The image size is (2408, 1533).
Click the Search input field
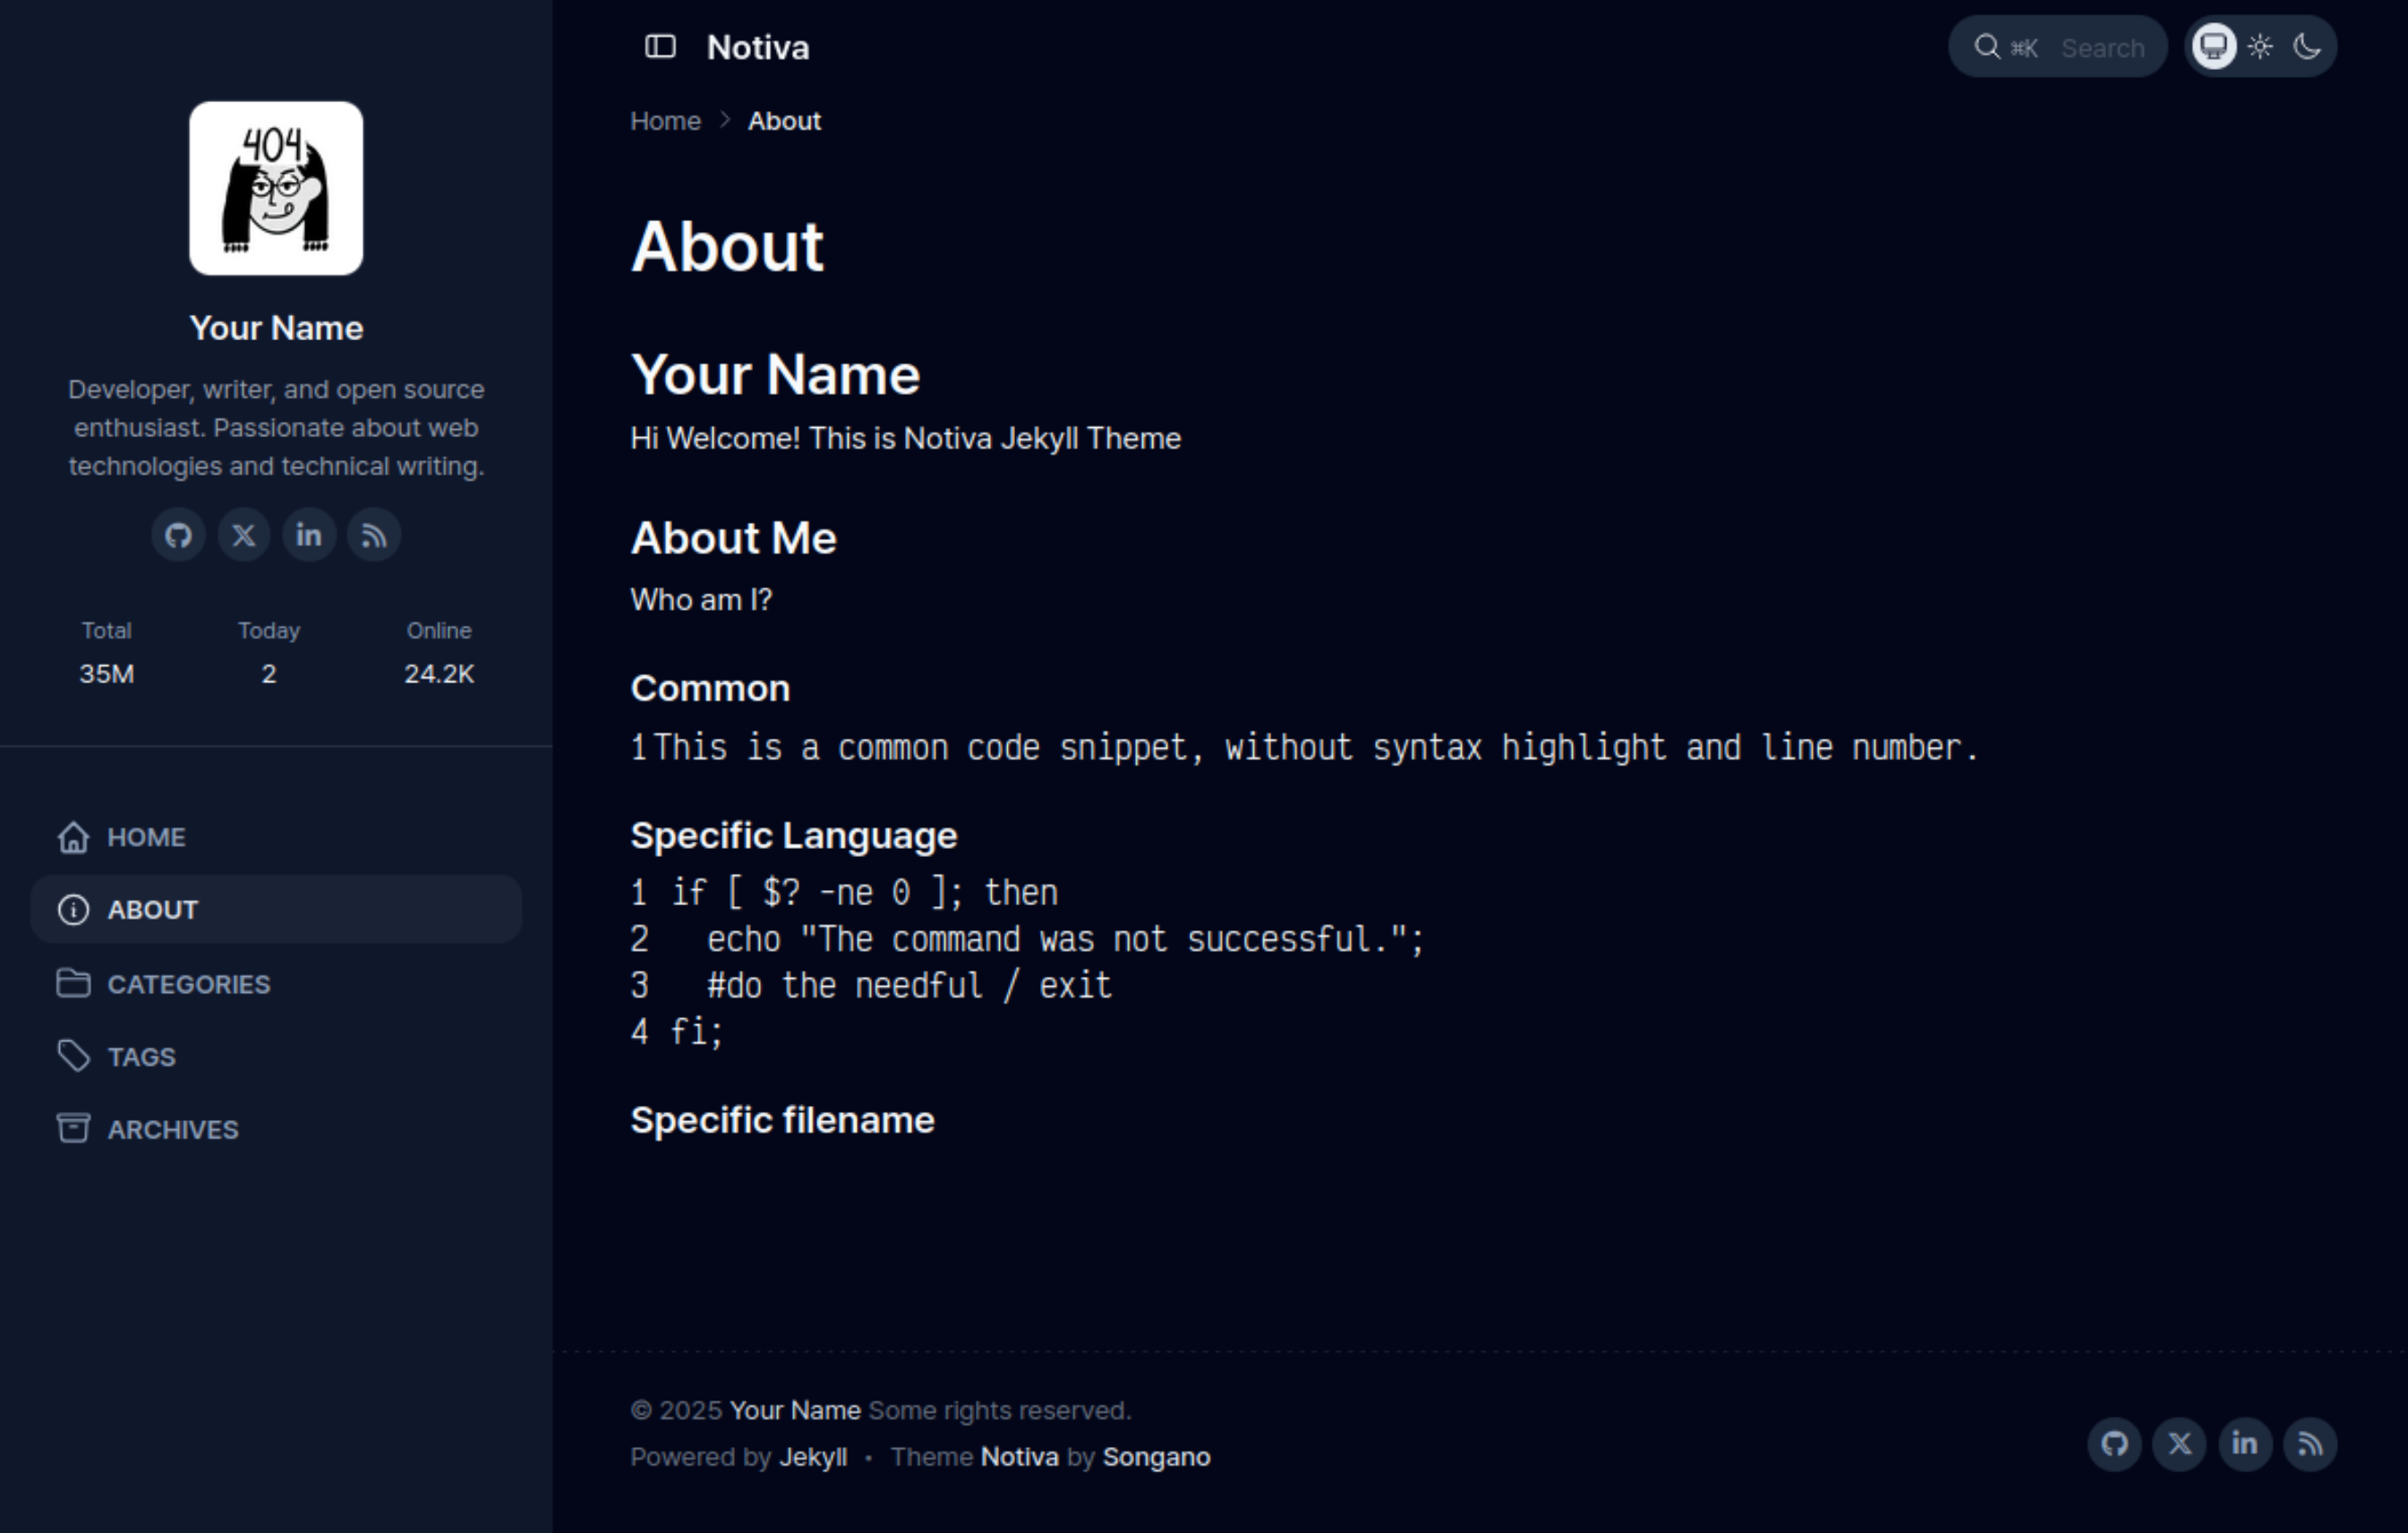2100,48
